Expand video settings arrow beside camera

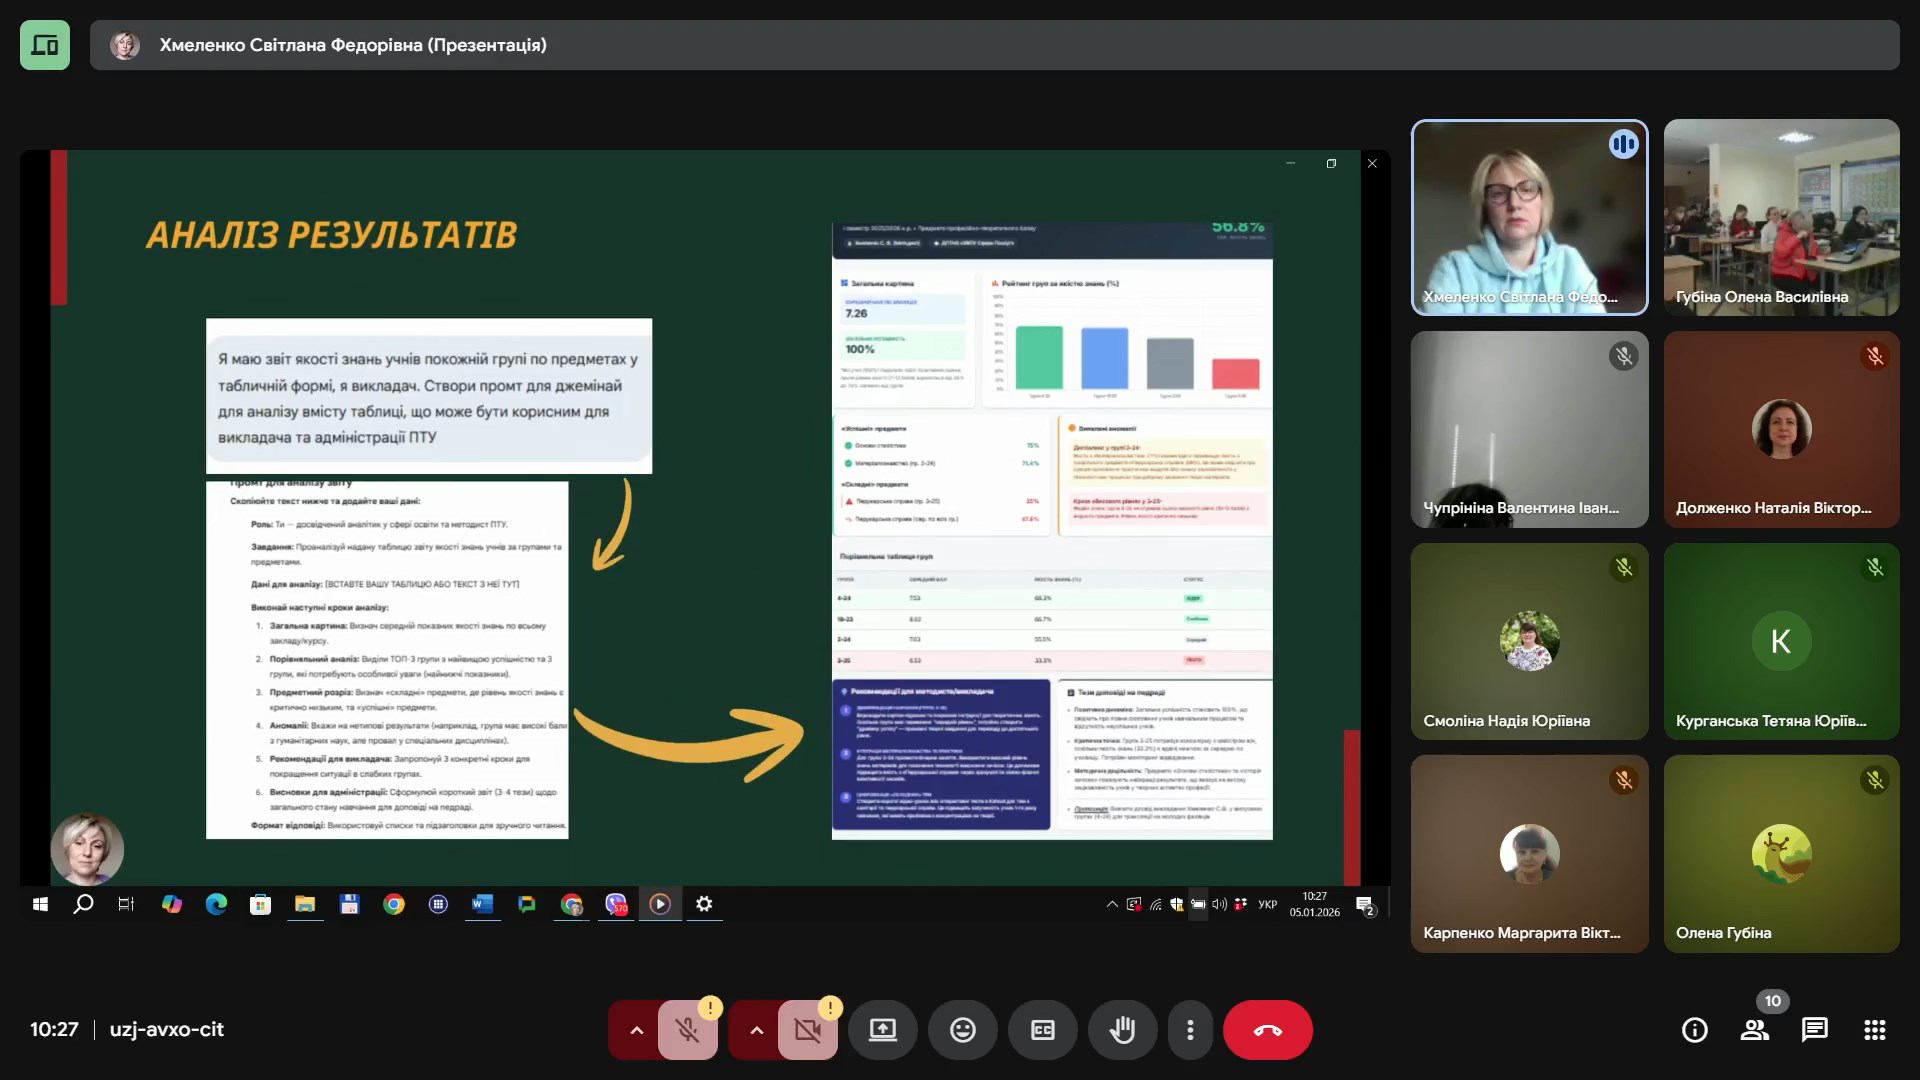(756, 1030)
